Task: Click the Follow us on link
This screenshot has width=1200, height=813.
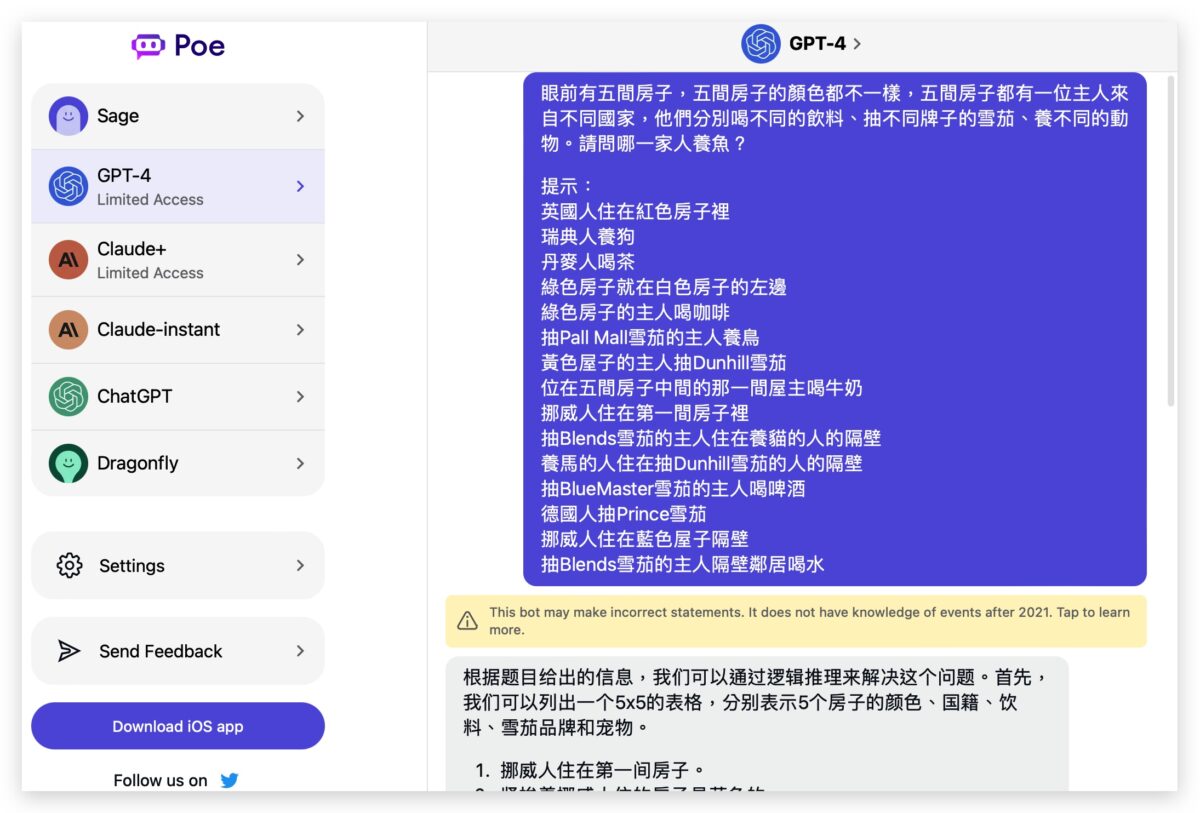Action: (160, 781)
